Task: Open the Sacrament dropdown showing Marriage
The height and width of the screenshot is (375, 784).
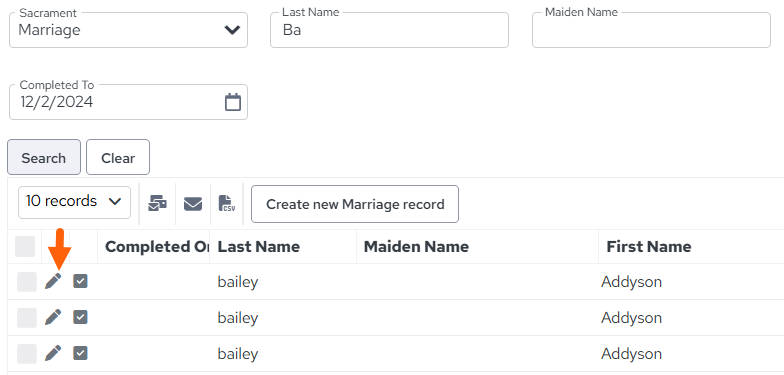Action: (x=128, y=30)
